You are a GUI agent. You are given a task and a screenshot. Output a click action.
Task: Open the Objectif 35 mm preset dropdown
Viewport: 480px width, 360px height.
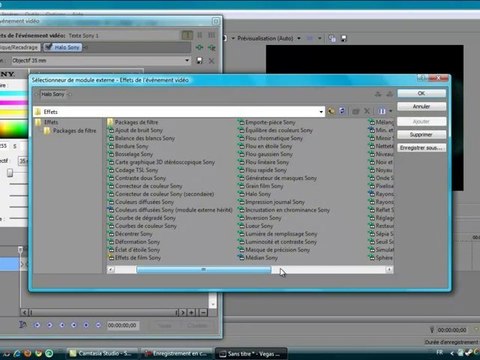187,60
